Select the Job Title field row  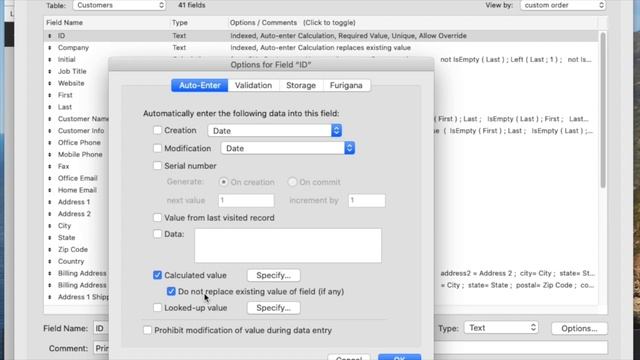pos(76,71)
